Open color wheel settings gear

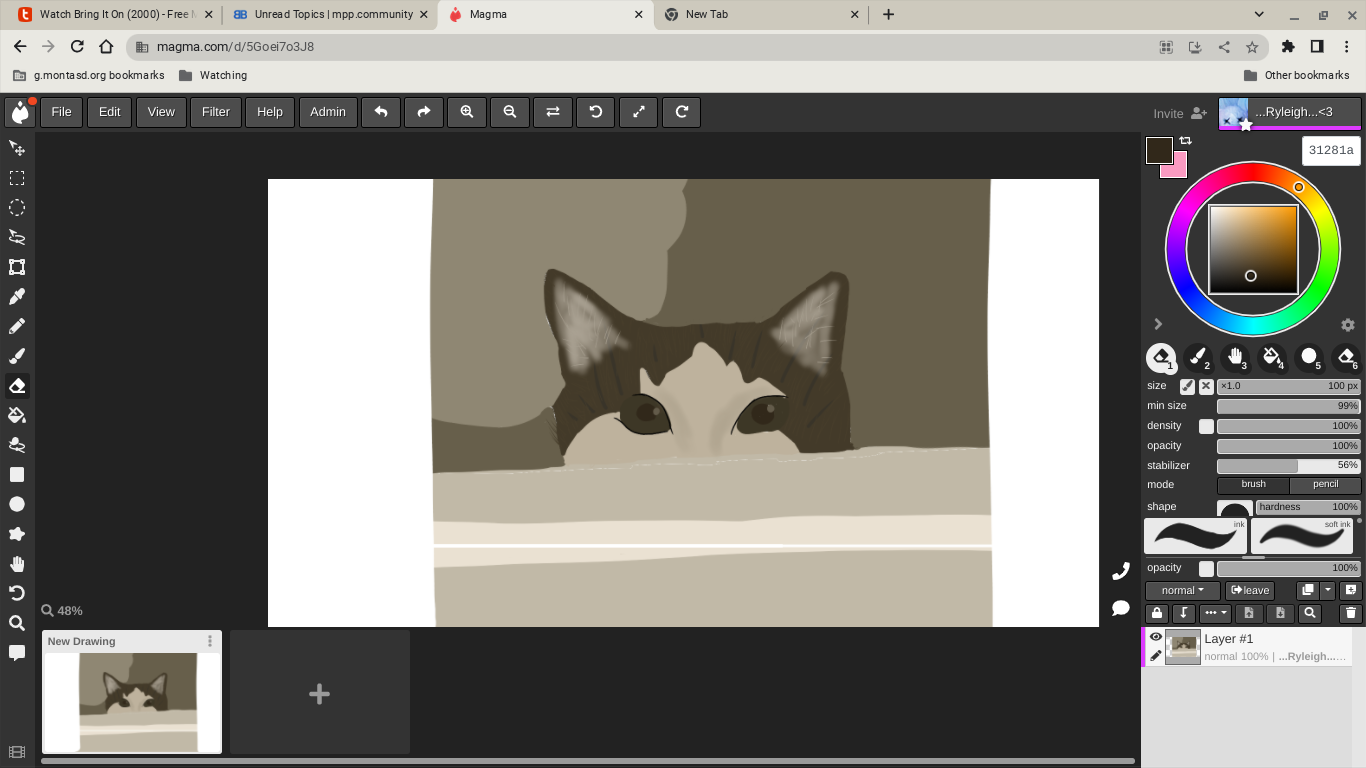point(1348,325)
